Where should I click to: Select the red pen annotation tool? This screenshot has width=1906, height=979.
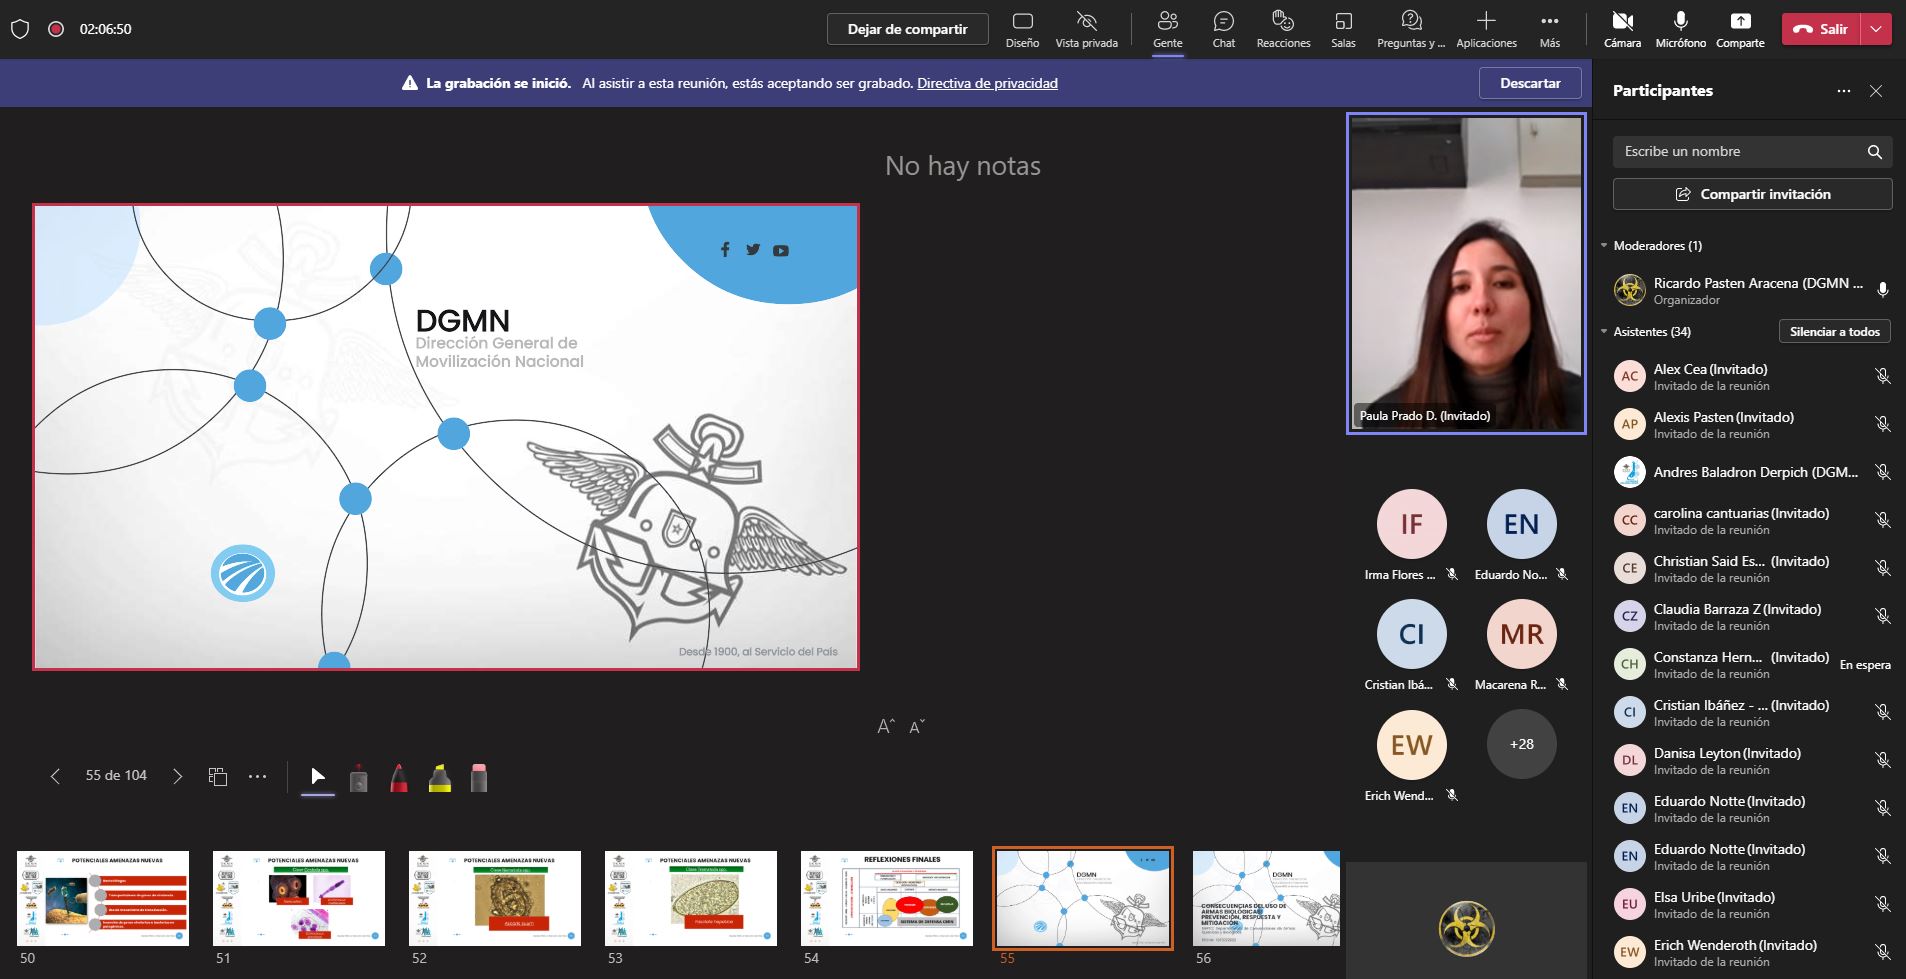click(x=399, y=778)
